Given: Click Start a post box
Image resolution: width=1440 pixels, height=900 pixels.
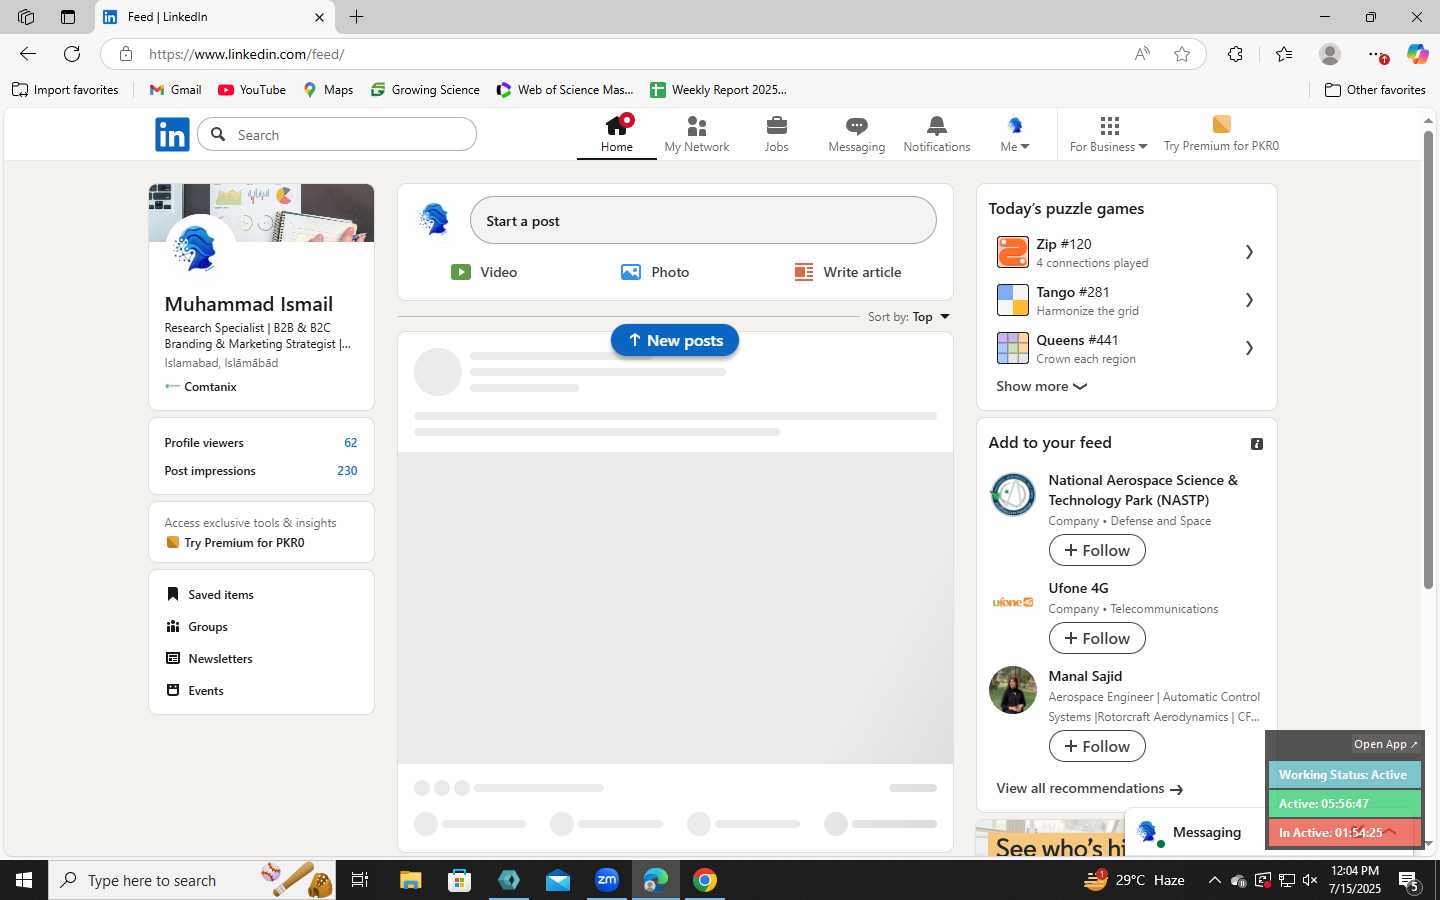Looking at the screenshot, I should 703,220.
